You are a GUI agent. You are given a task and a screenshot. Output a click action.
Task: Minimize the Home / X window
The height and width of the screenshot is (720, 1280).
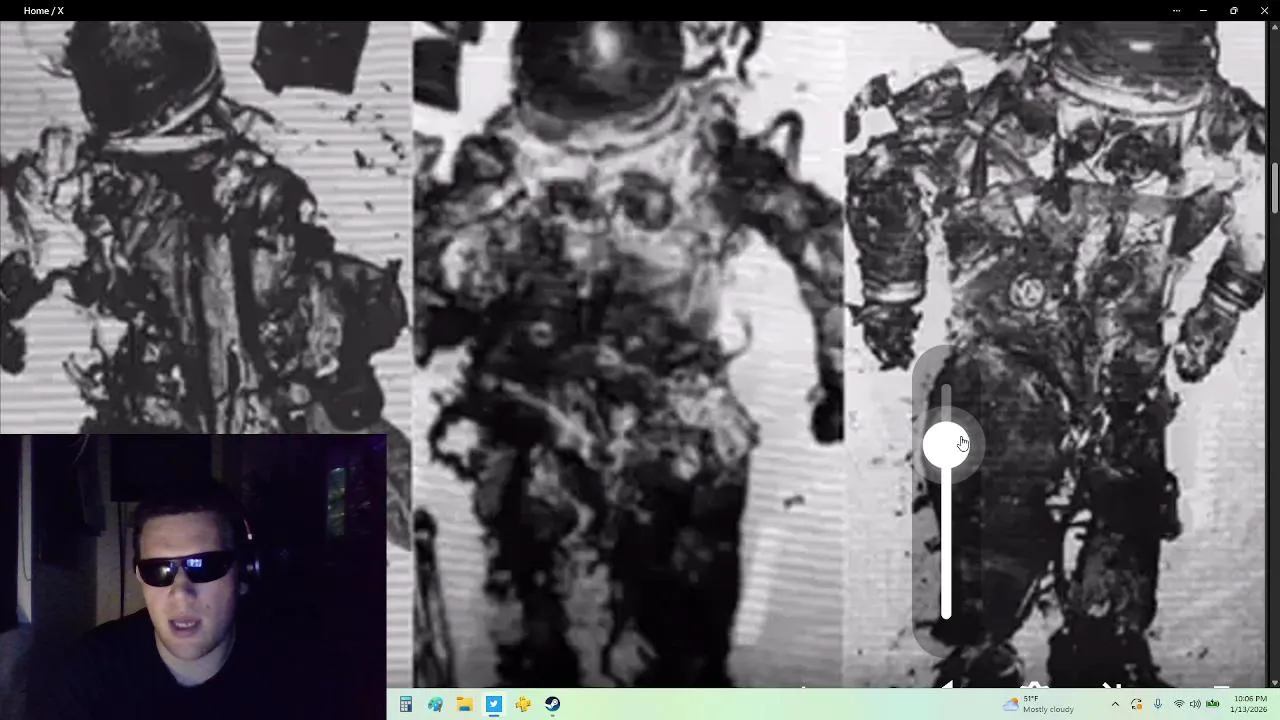(1203, 10)
